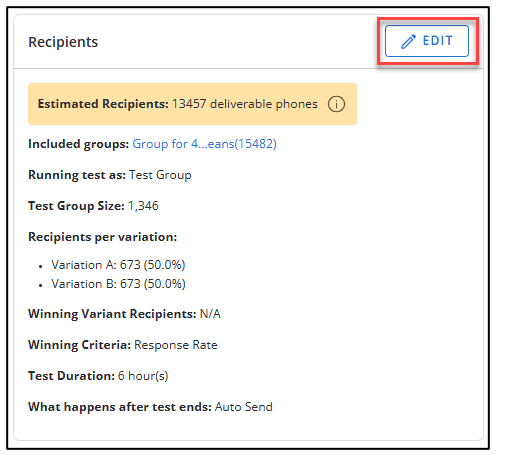Click the What happens after test ends label
The height and width of the screenshot is (455, 506).
pos(120,407)
